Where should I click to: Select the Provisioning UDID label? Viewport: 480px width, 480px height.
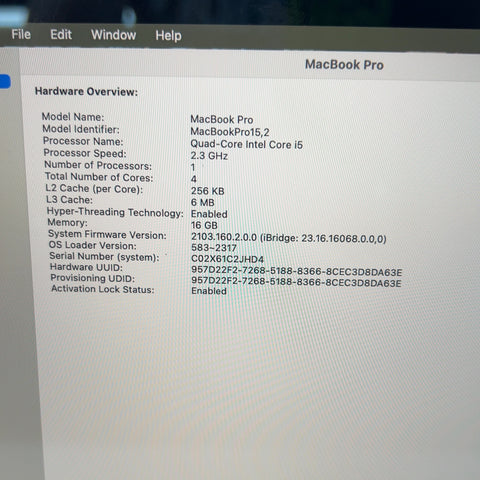[x=93, y=278]
